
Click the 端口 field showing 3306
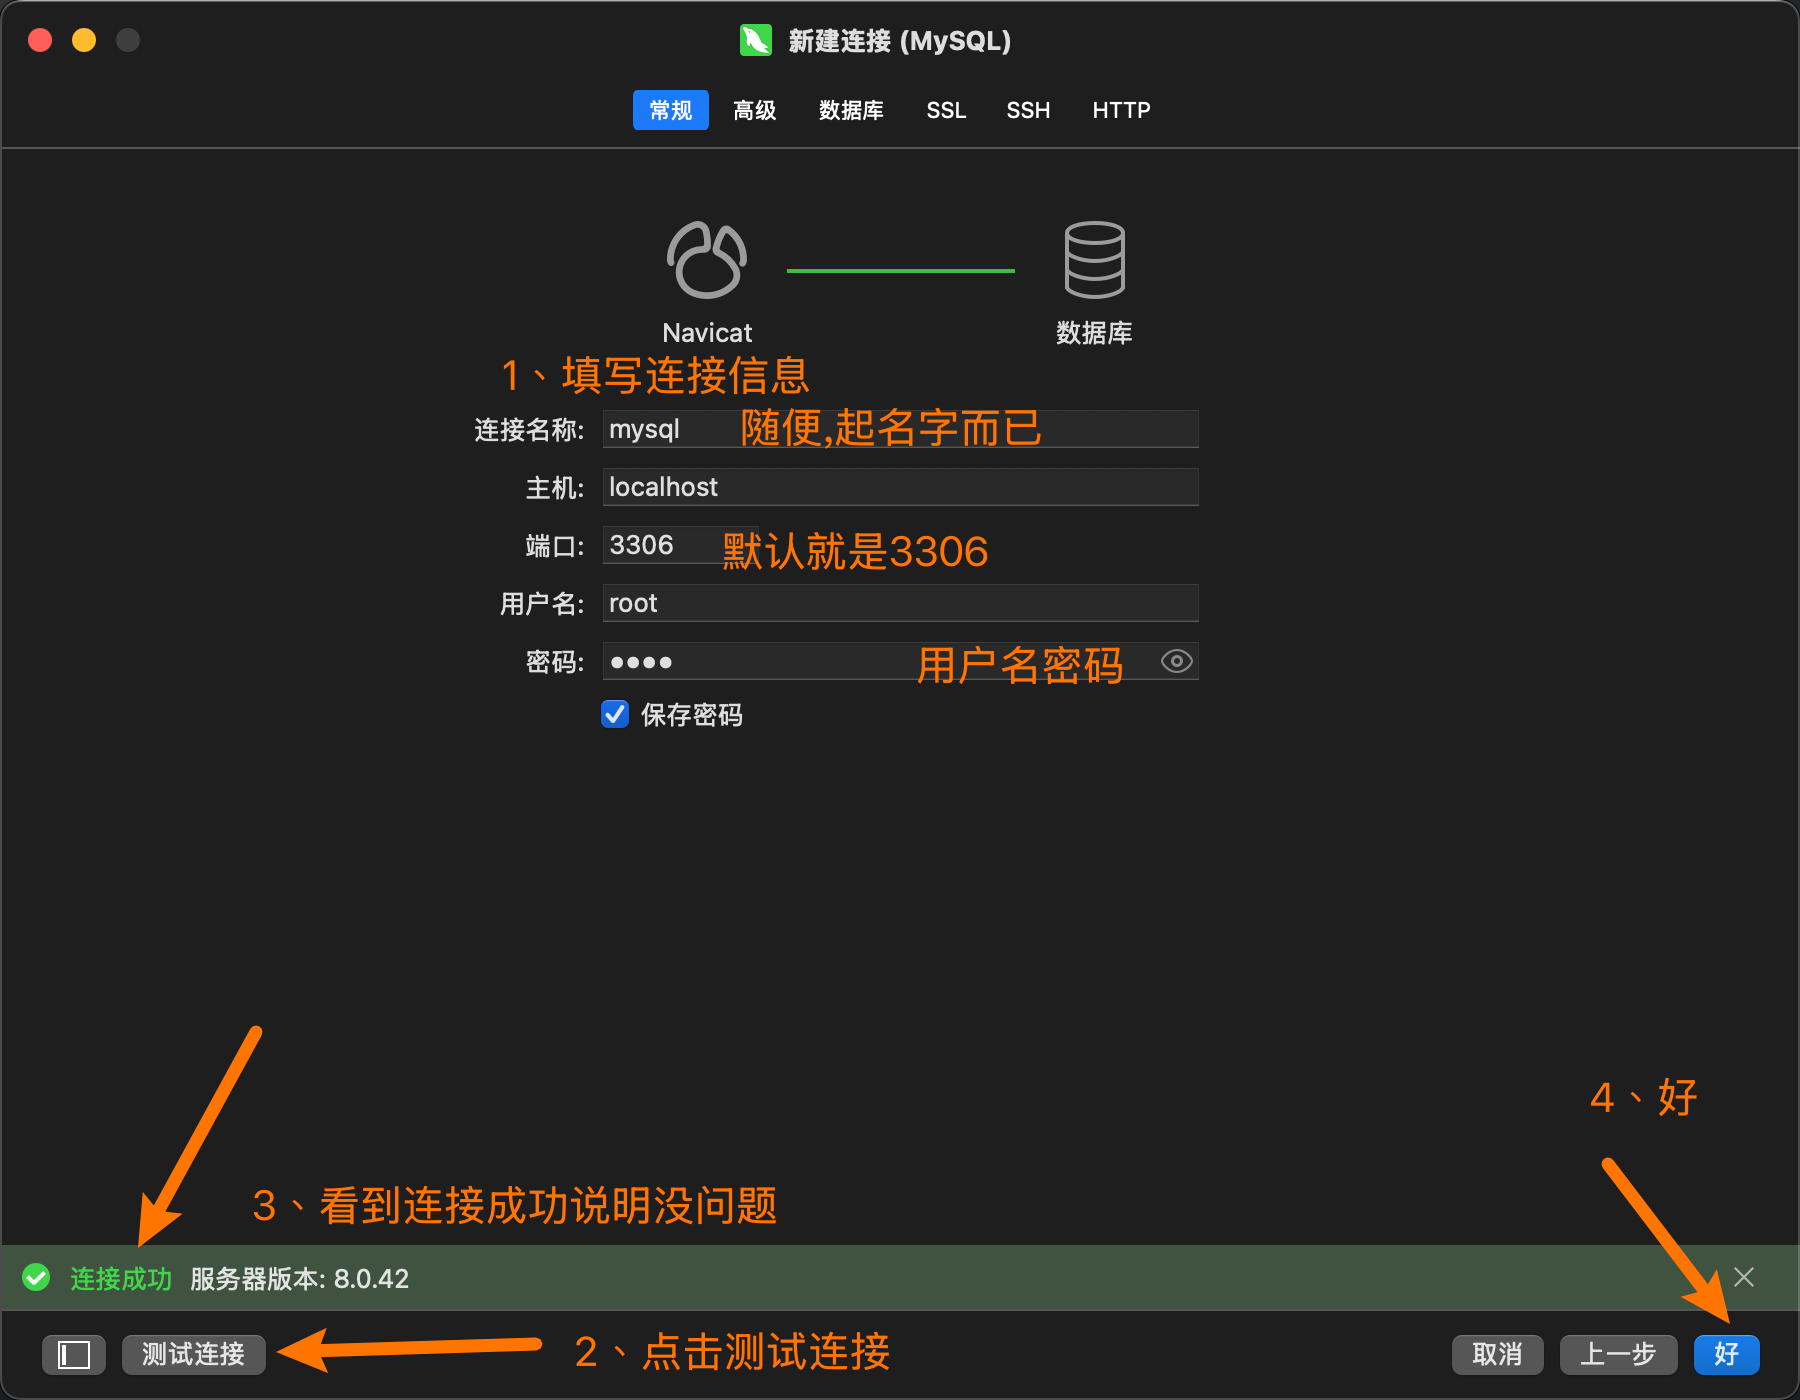(680, 545)
